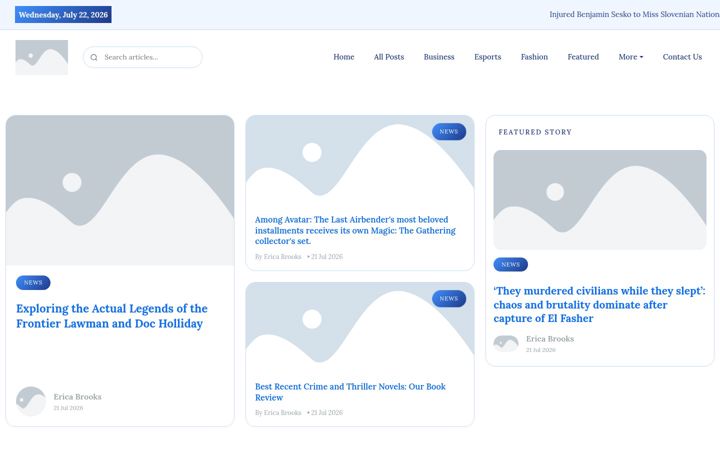The width and height of the screenshot is (720, 450).
Task: Focus the Search articles input field
Action: pyautogui.click(x=142, y=57)
